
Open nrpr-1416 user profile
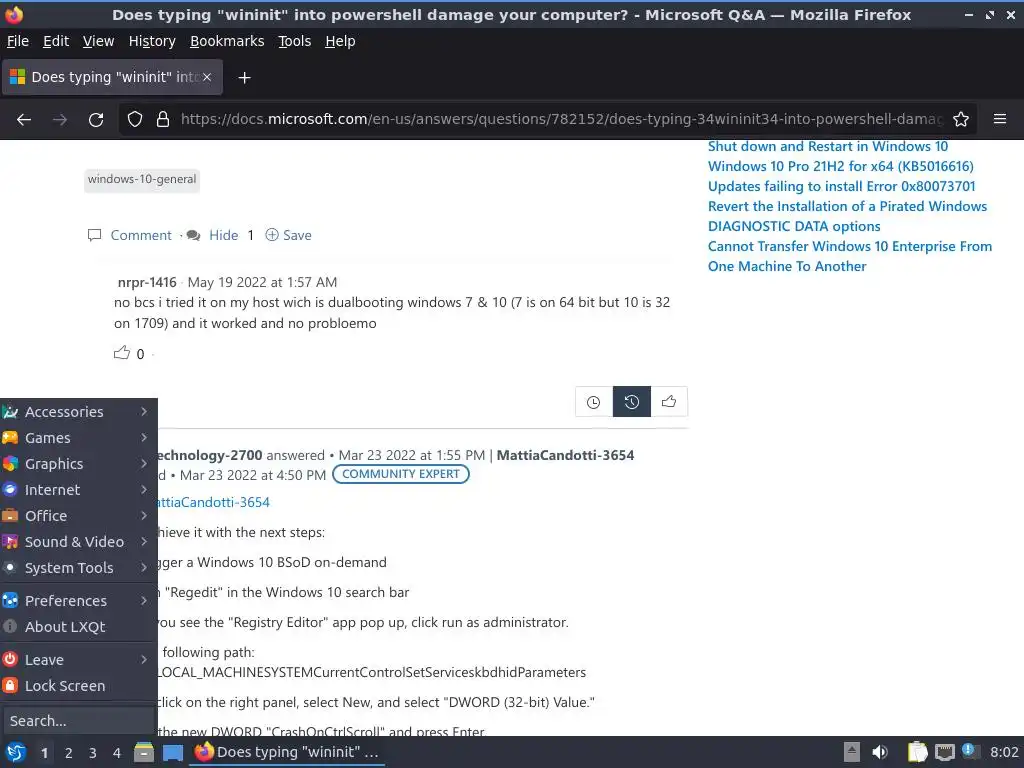coord(147,282)
